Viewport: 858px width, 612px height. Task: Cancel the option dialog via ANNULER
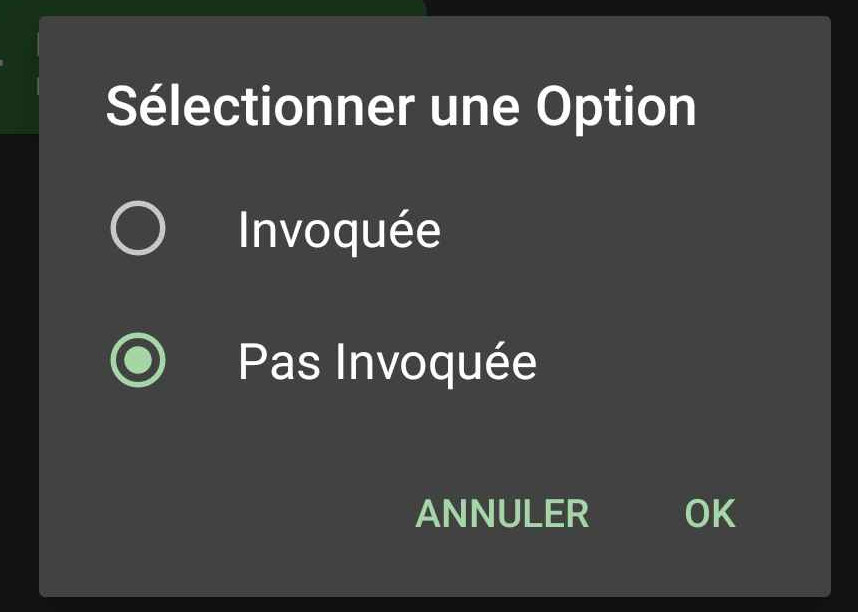coord(502,514)
